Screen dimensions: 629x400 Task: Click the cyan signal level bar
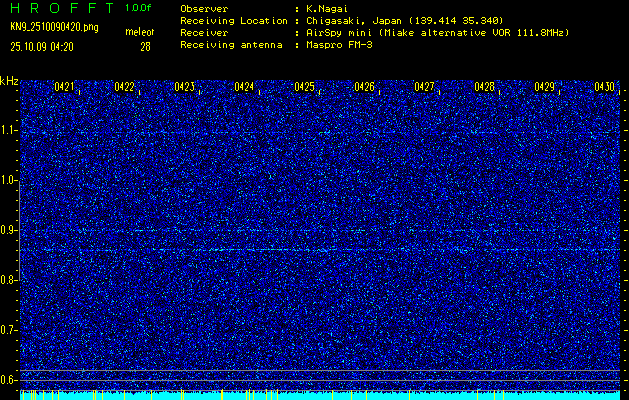pyautogui.click(x=320, y=396)
